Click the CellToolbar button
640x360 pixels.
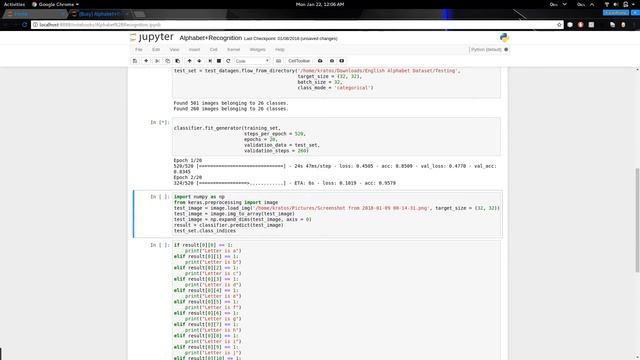299,61
